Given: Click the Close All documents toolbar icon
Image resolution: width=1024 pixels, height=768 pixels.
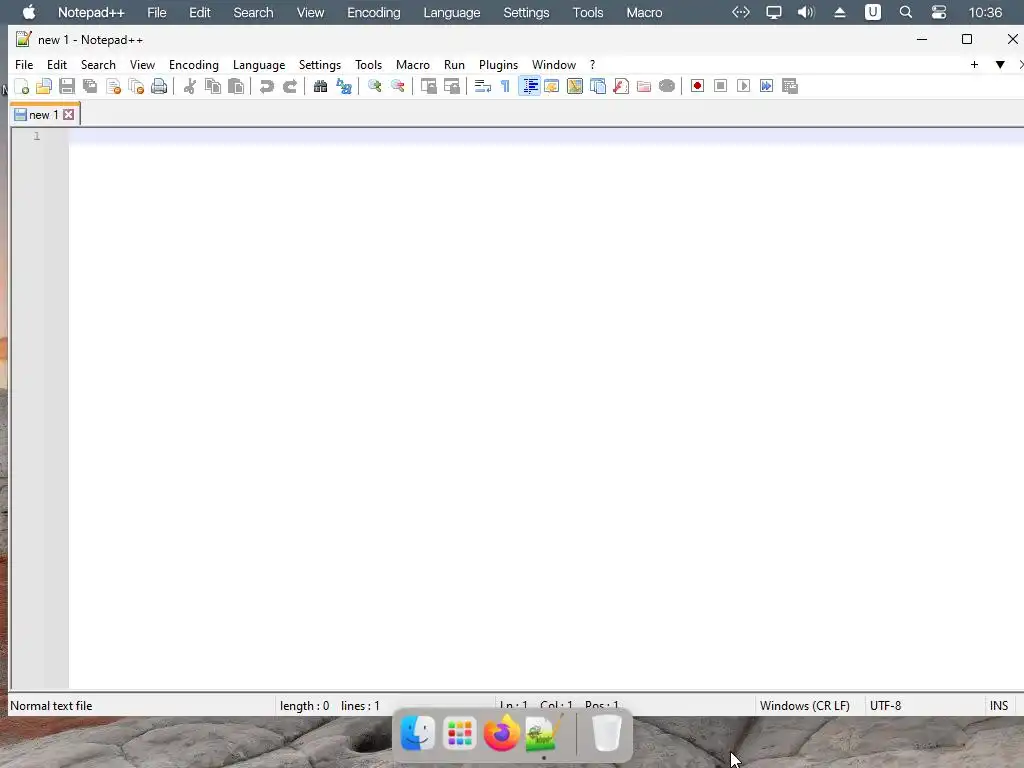Looking at the screenshot, I should click(x=136, y=86).
